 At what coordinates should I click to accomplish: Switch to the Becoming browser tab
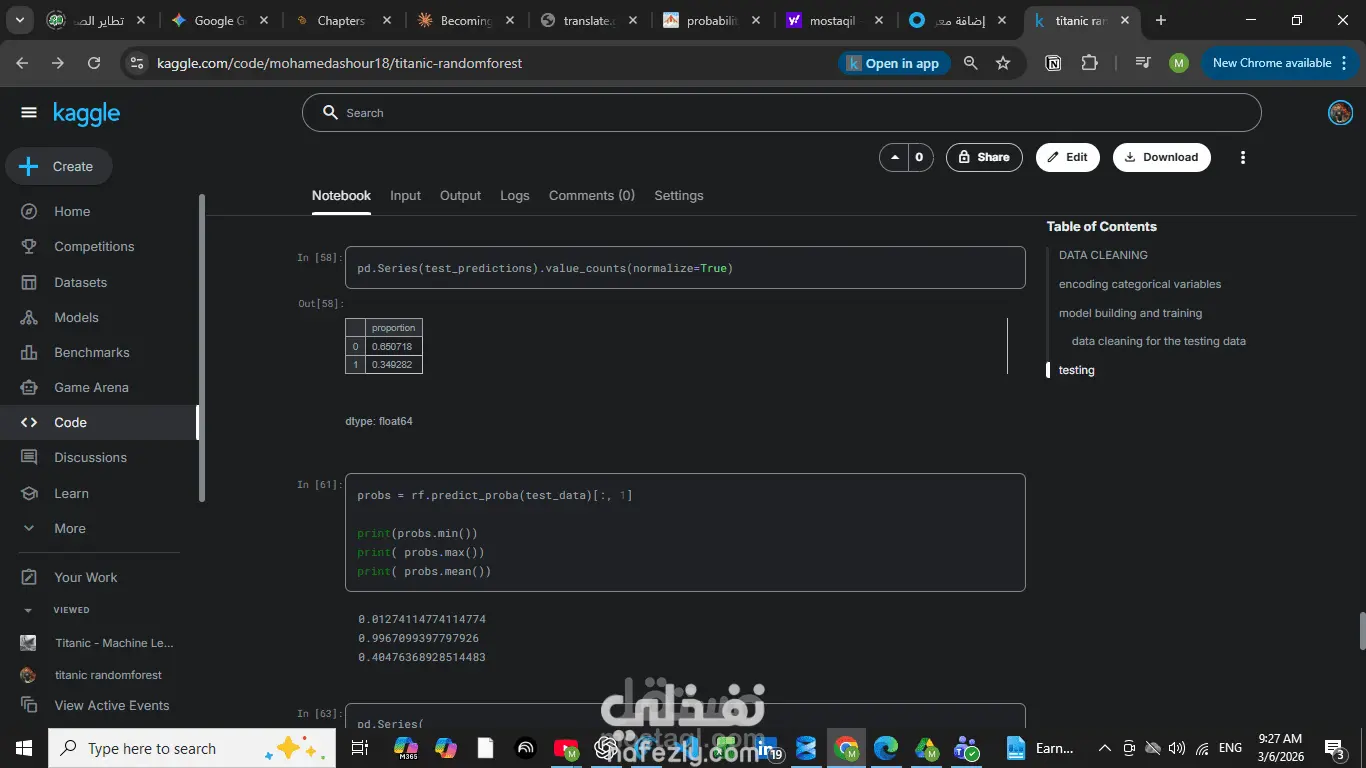click(467, 20)
